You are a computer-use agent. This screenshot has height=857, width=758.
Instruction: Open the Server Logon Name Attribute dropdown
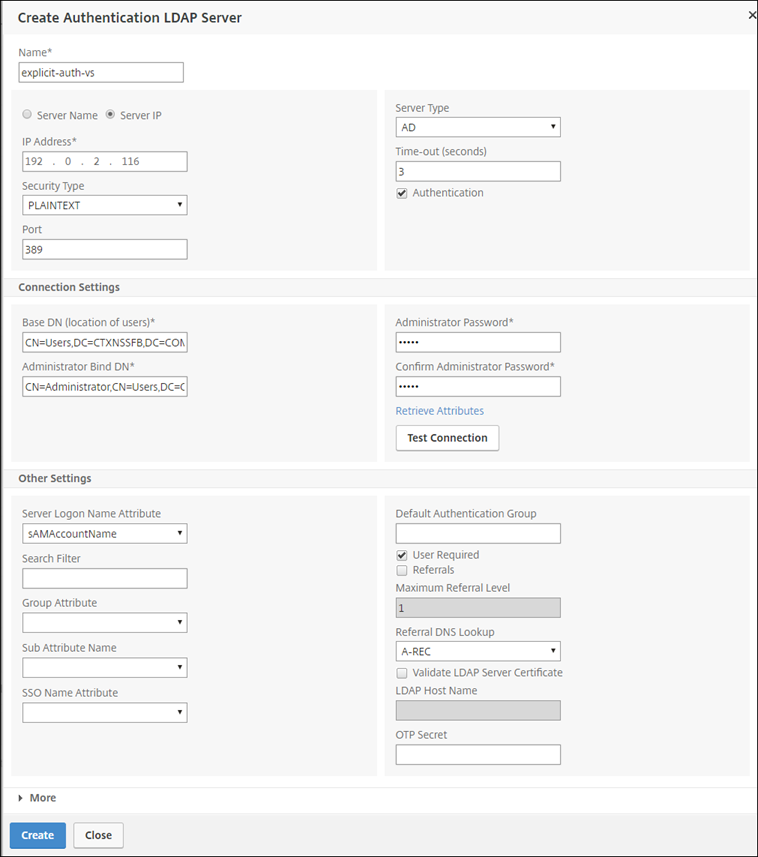(x=104, y=533)
